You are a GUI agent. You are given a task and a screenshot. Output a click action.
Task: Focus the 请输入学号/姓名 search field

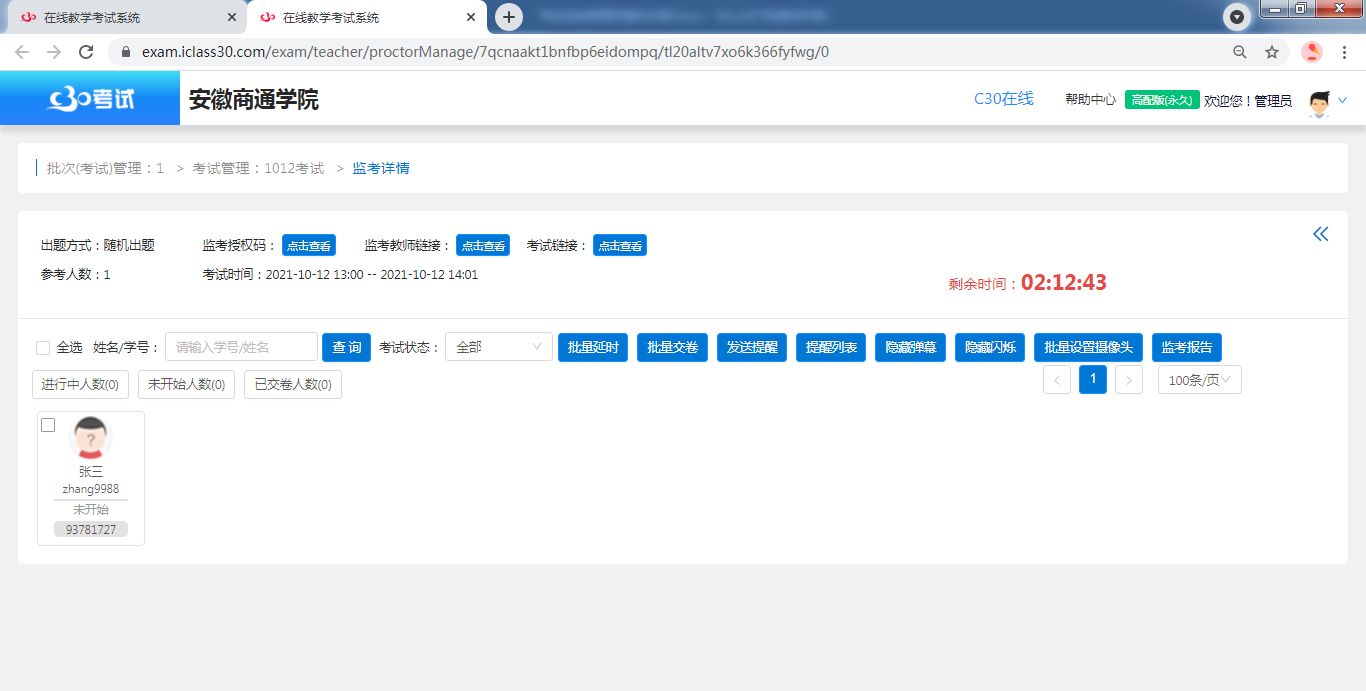[241, 347]
